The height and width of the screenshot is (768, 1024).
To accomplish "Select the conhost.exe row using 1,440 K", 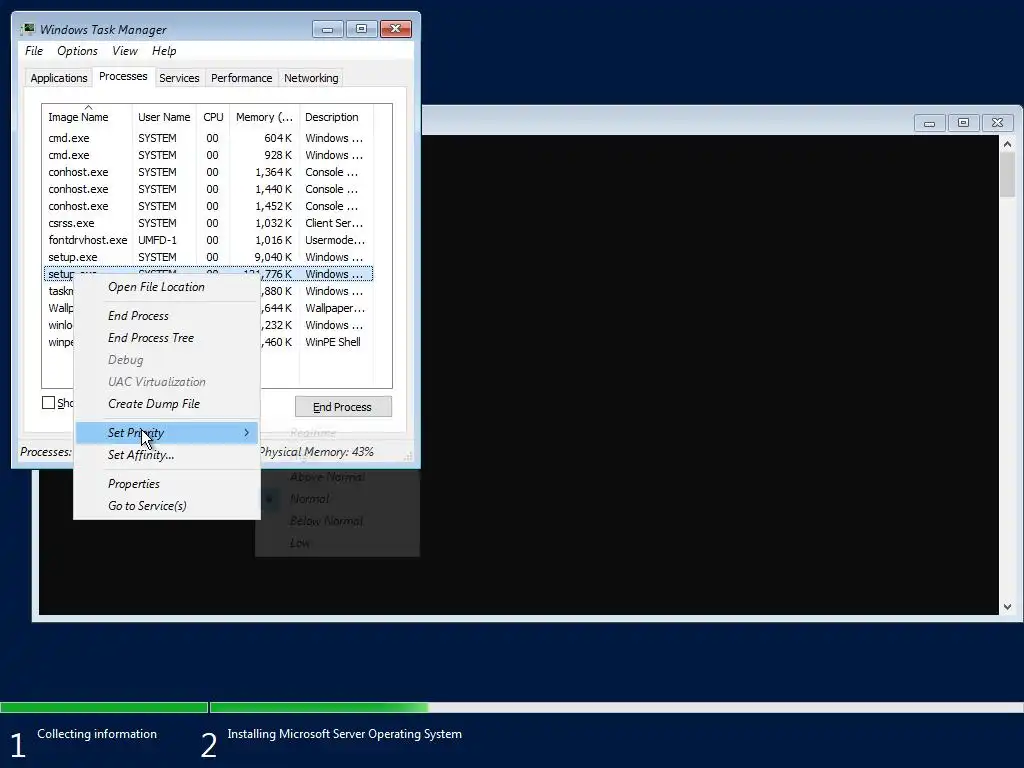I will pos(208,189).
